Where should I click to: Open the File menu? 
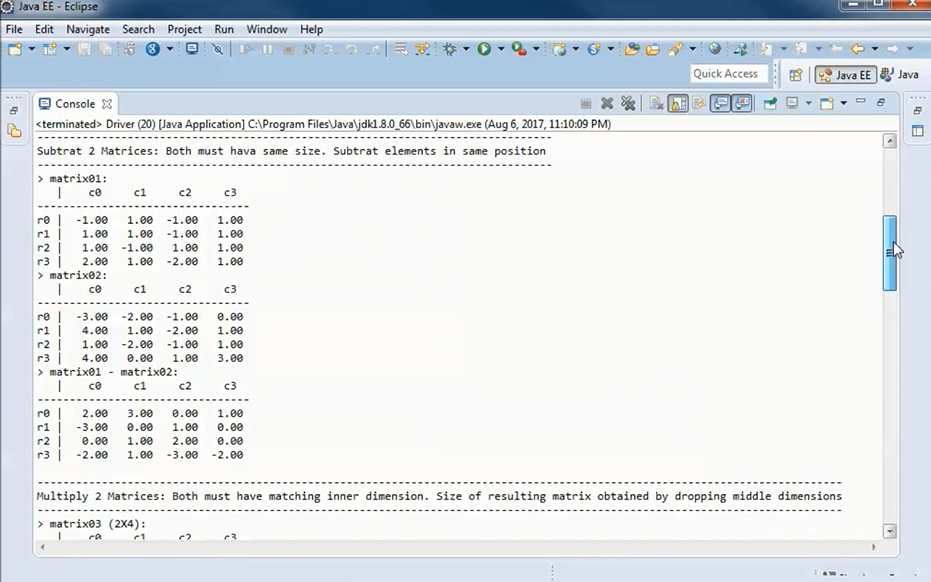point(14,29)
